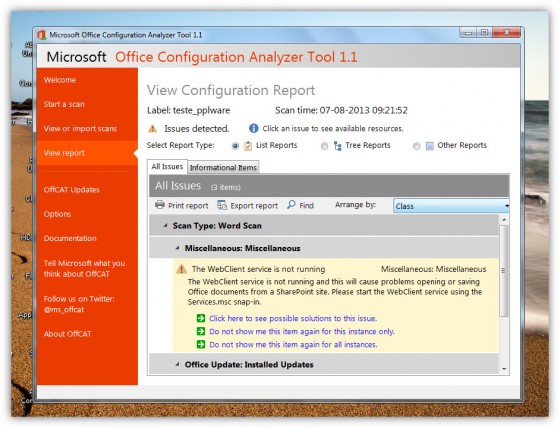Open Documentation in the sidebar
This screenshot has width=560, height=428.
pos(70,238)
